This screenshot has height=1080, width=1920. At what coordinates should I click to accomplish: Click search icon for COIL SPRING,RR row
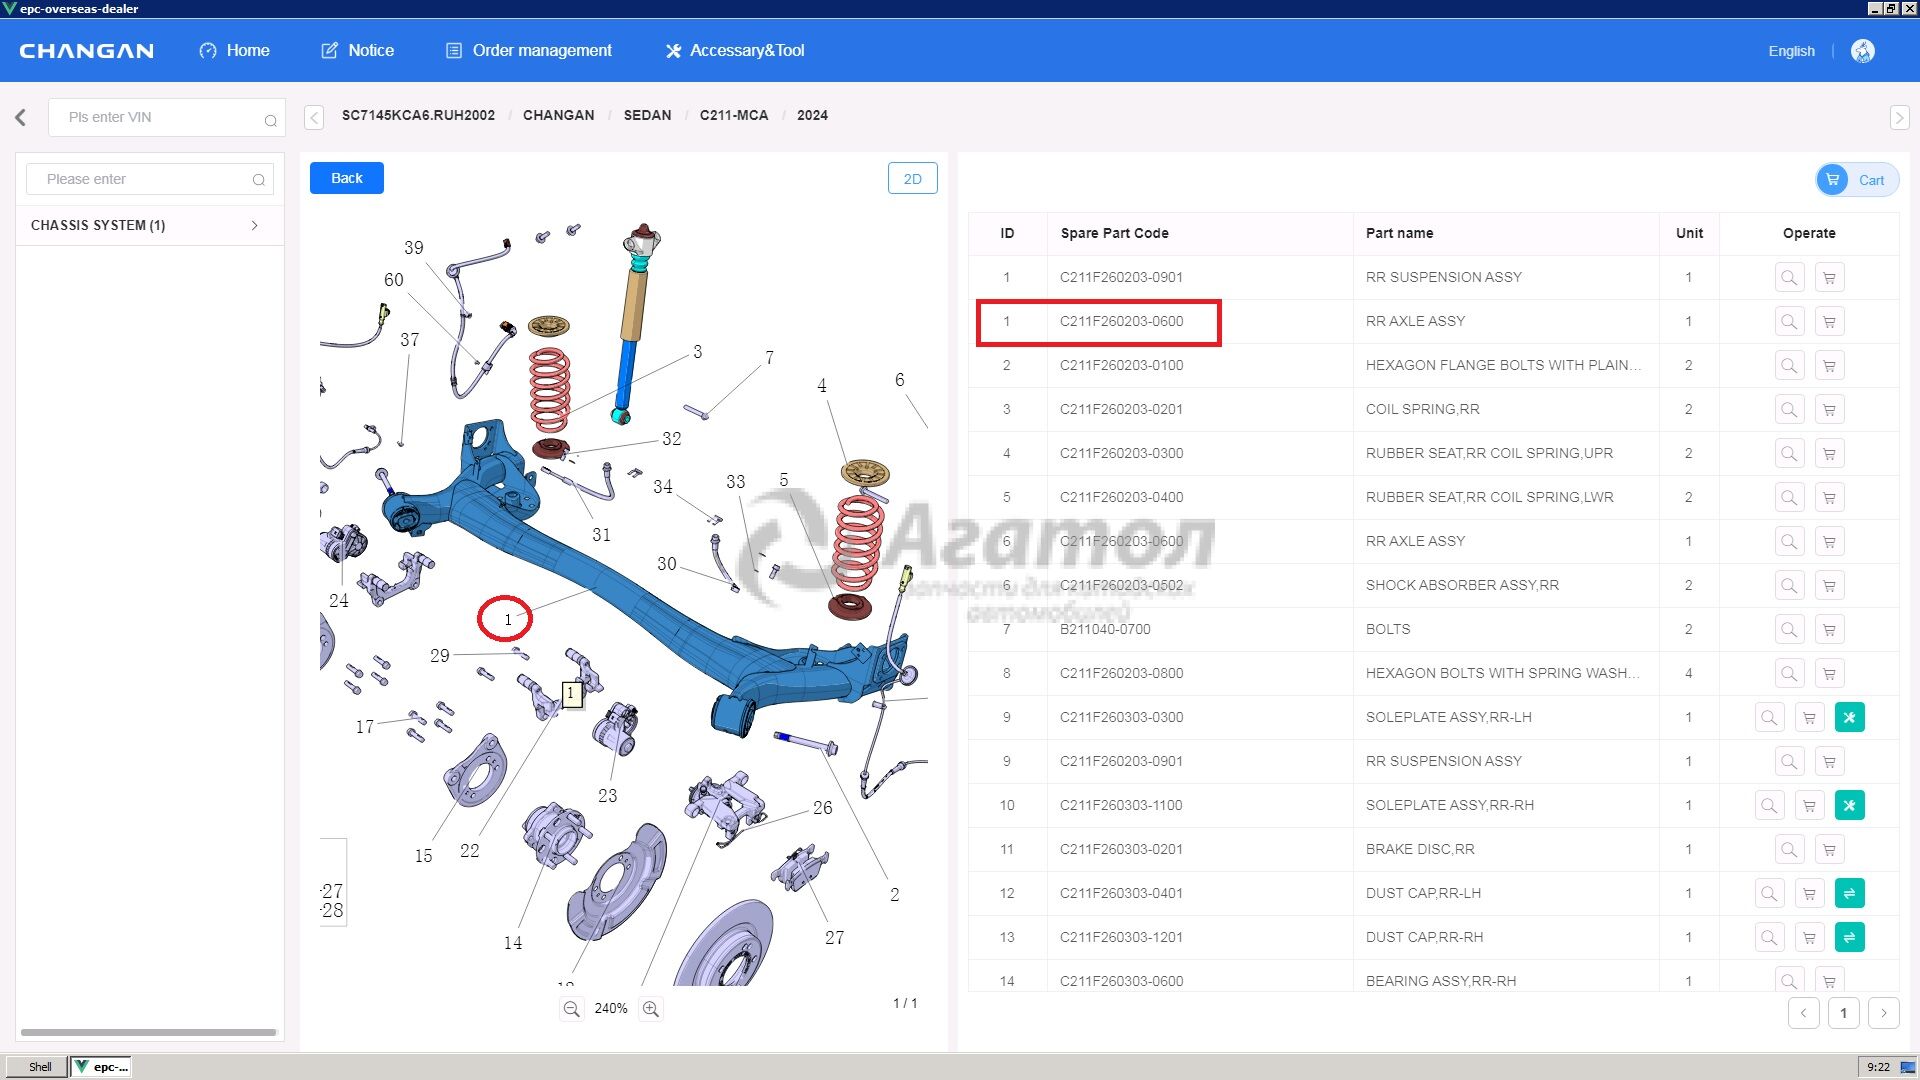[x=1789, y=409]
